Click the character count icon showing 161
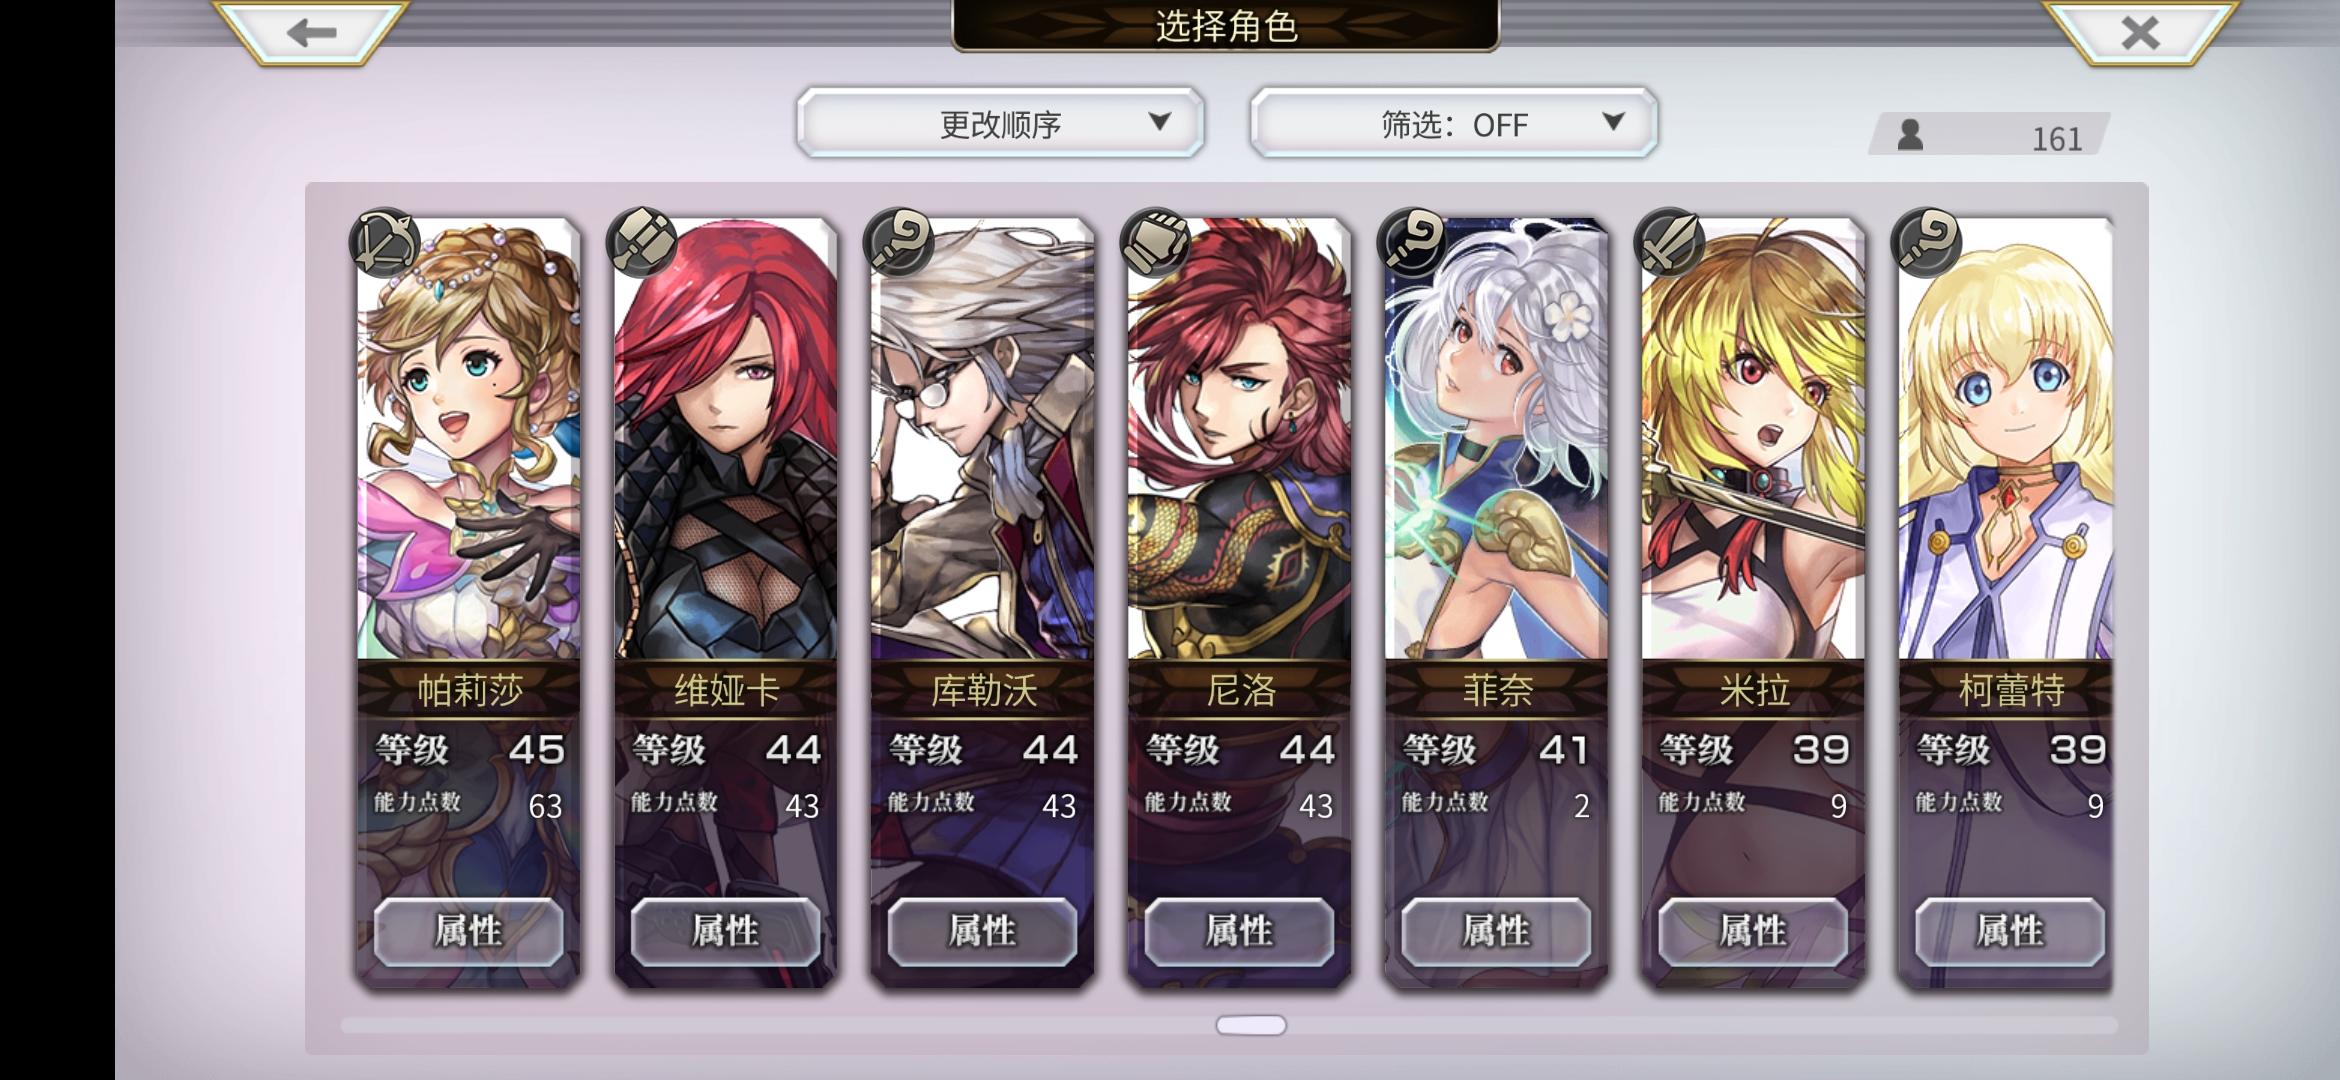The image size is (2340, 1080). [x=1910, y=135]
